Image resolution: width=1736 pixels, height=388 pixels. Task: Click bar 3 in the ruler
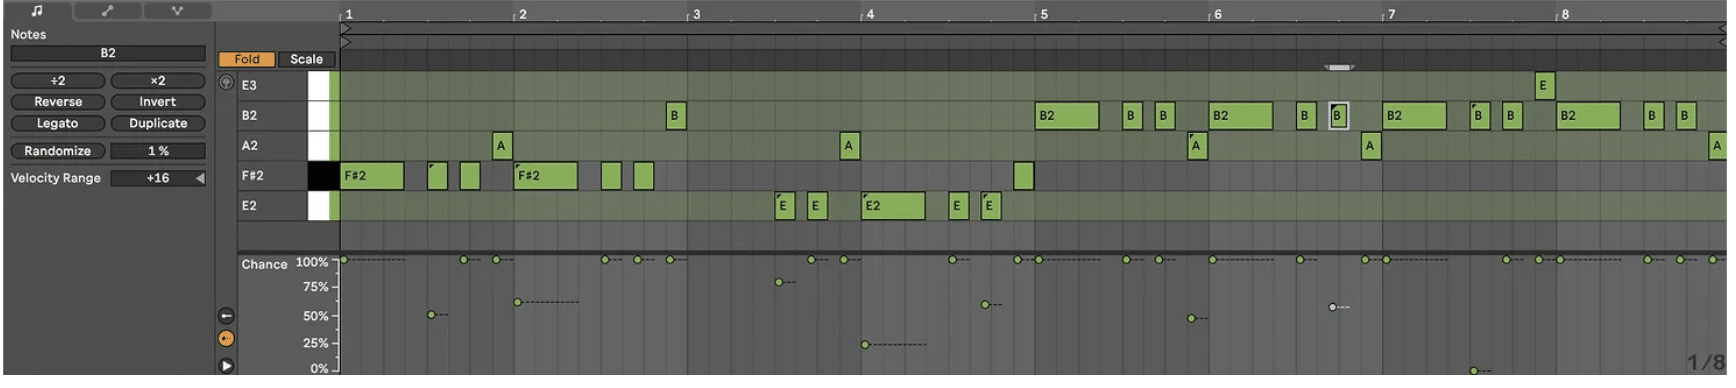(697, 15)
